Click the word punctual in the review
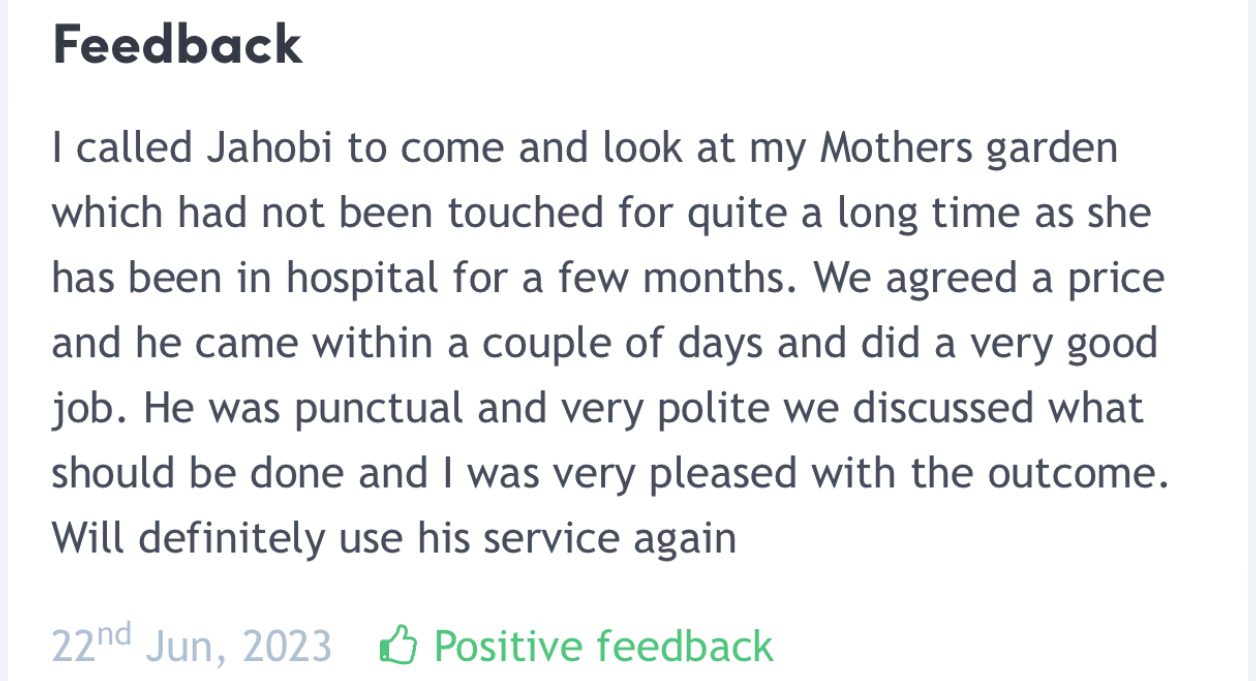 click(x=355, y=408)
